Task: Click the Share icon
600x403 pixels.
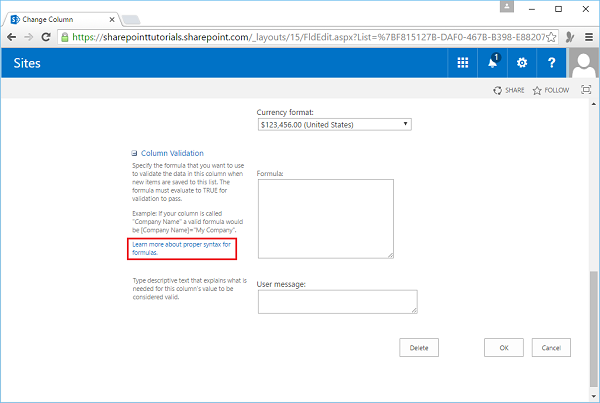Action: (508, 90)
